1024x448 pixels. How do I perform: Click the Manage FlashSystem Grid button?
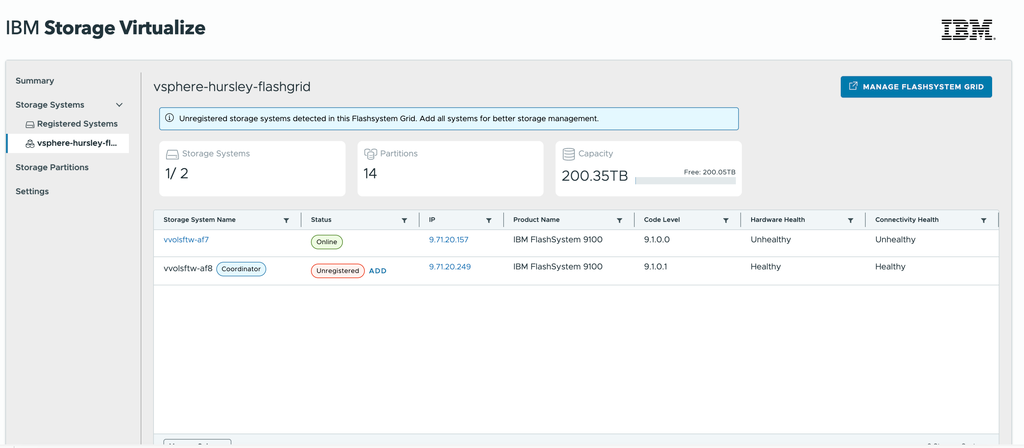[916, 87]
